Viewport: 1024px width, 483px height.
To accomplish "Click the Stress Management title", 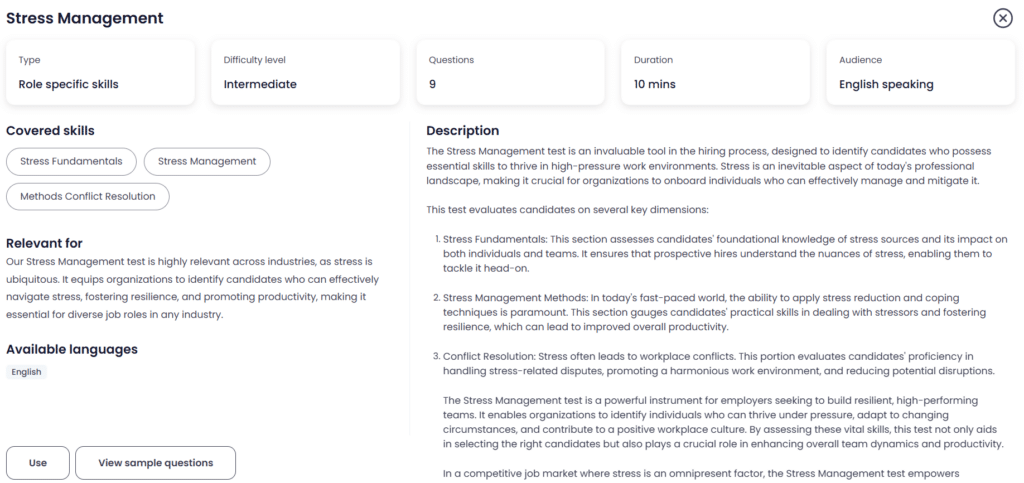I will coord(85,18).
